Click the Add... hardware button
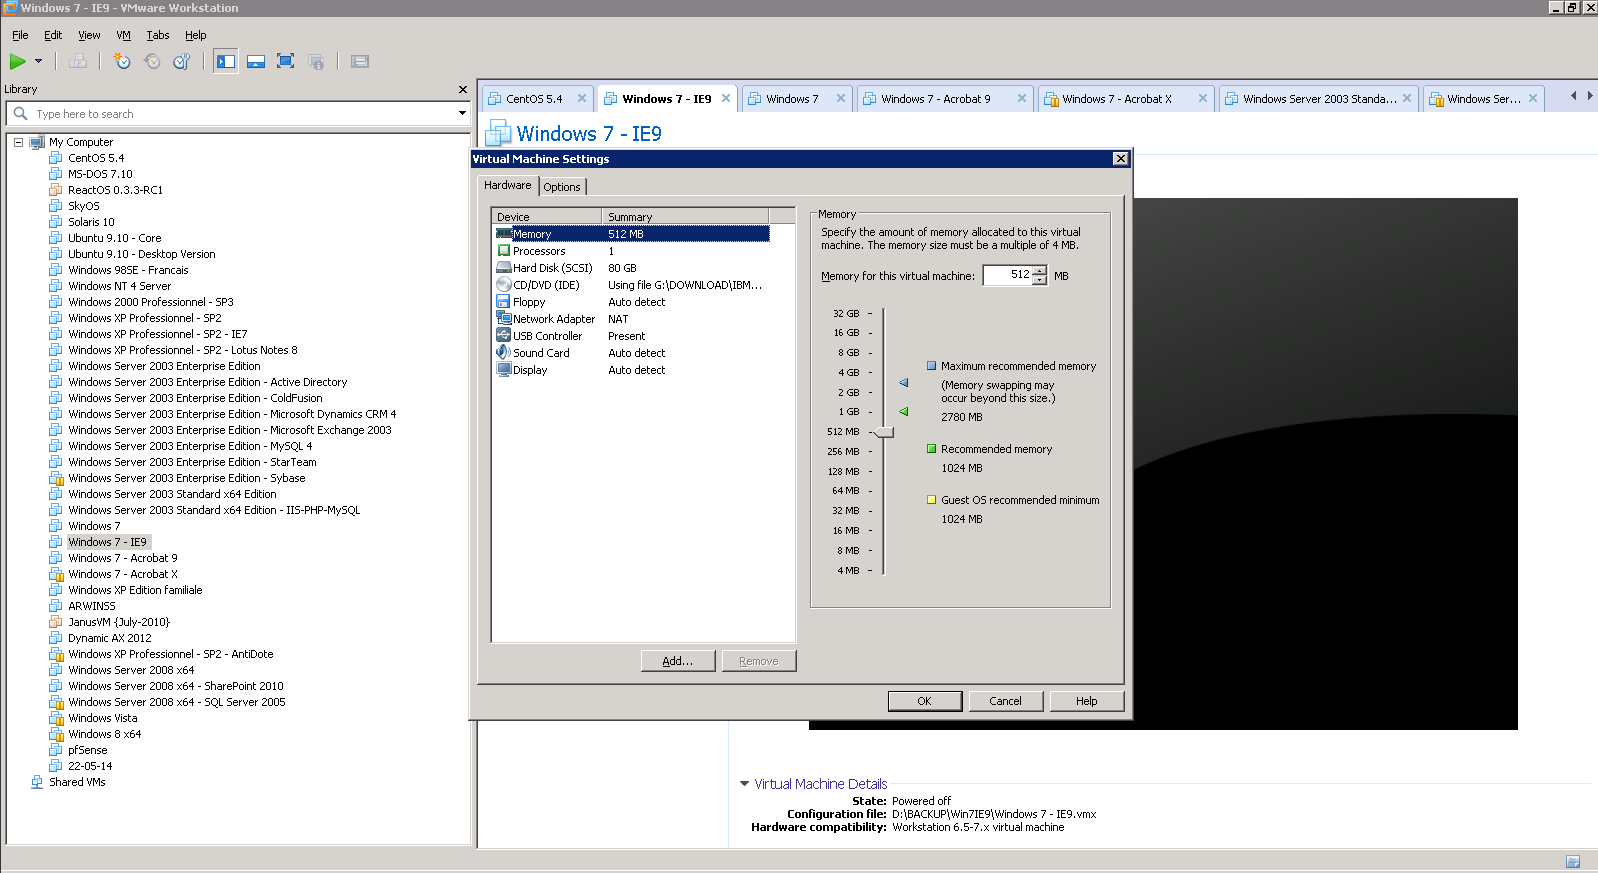 (x=678, y=661)
